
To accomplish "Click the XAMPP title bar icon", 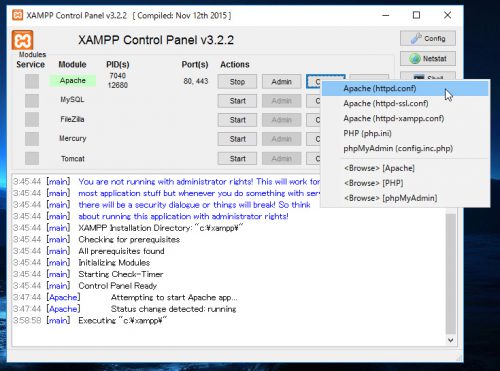I will click(18, 15).
